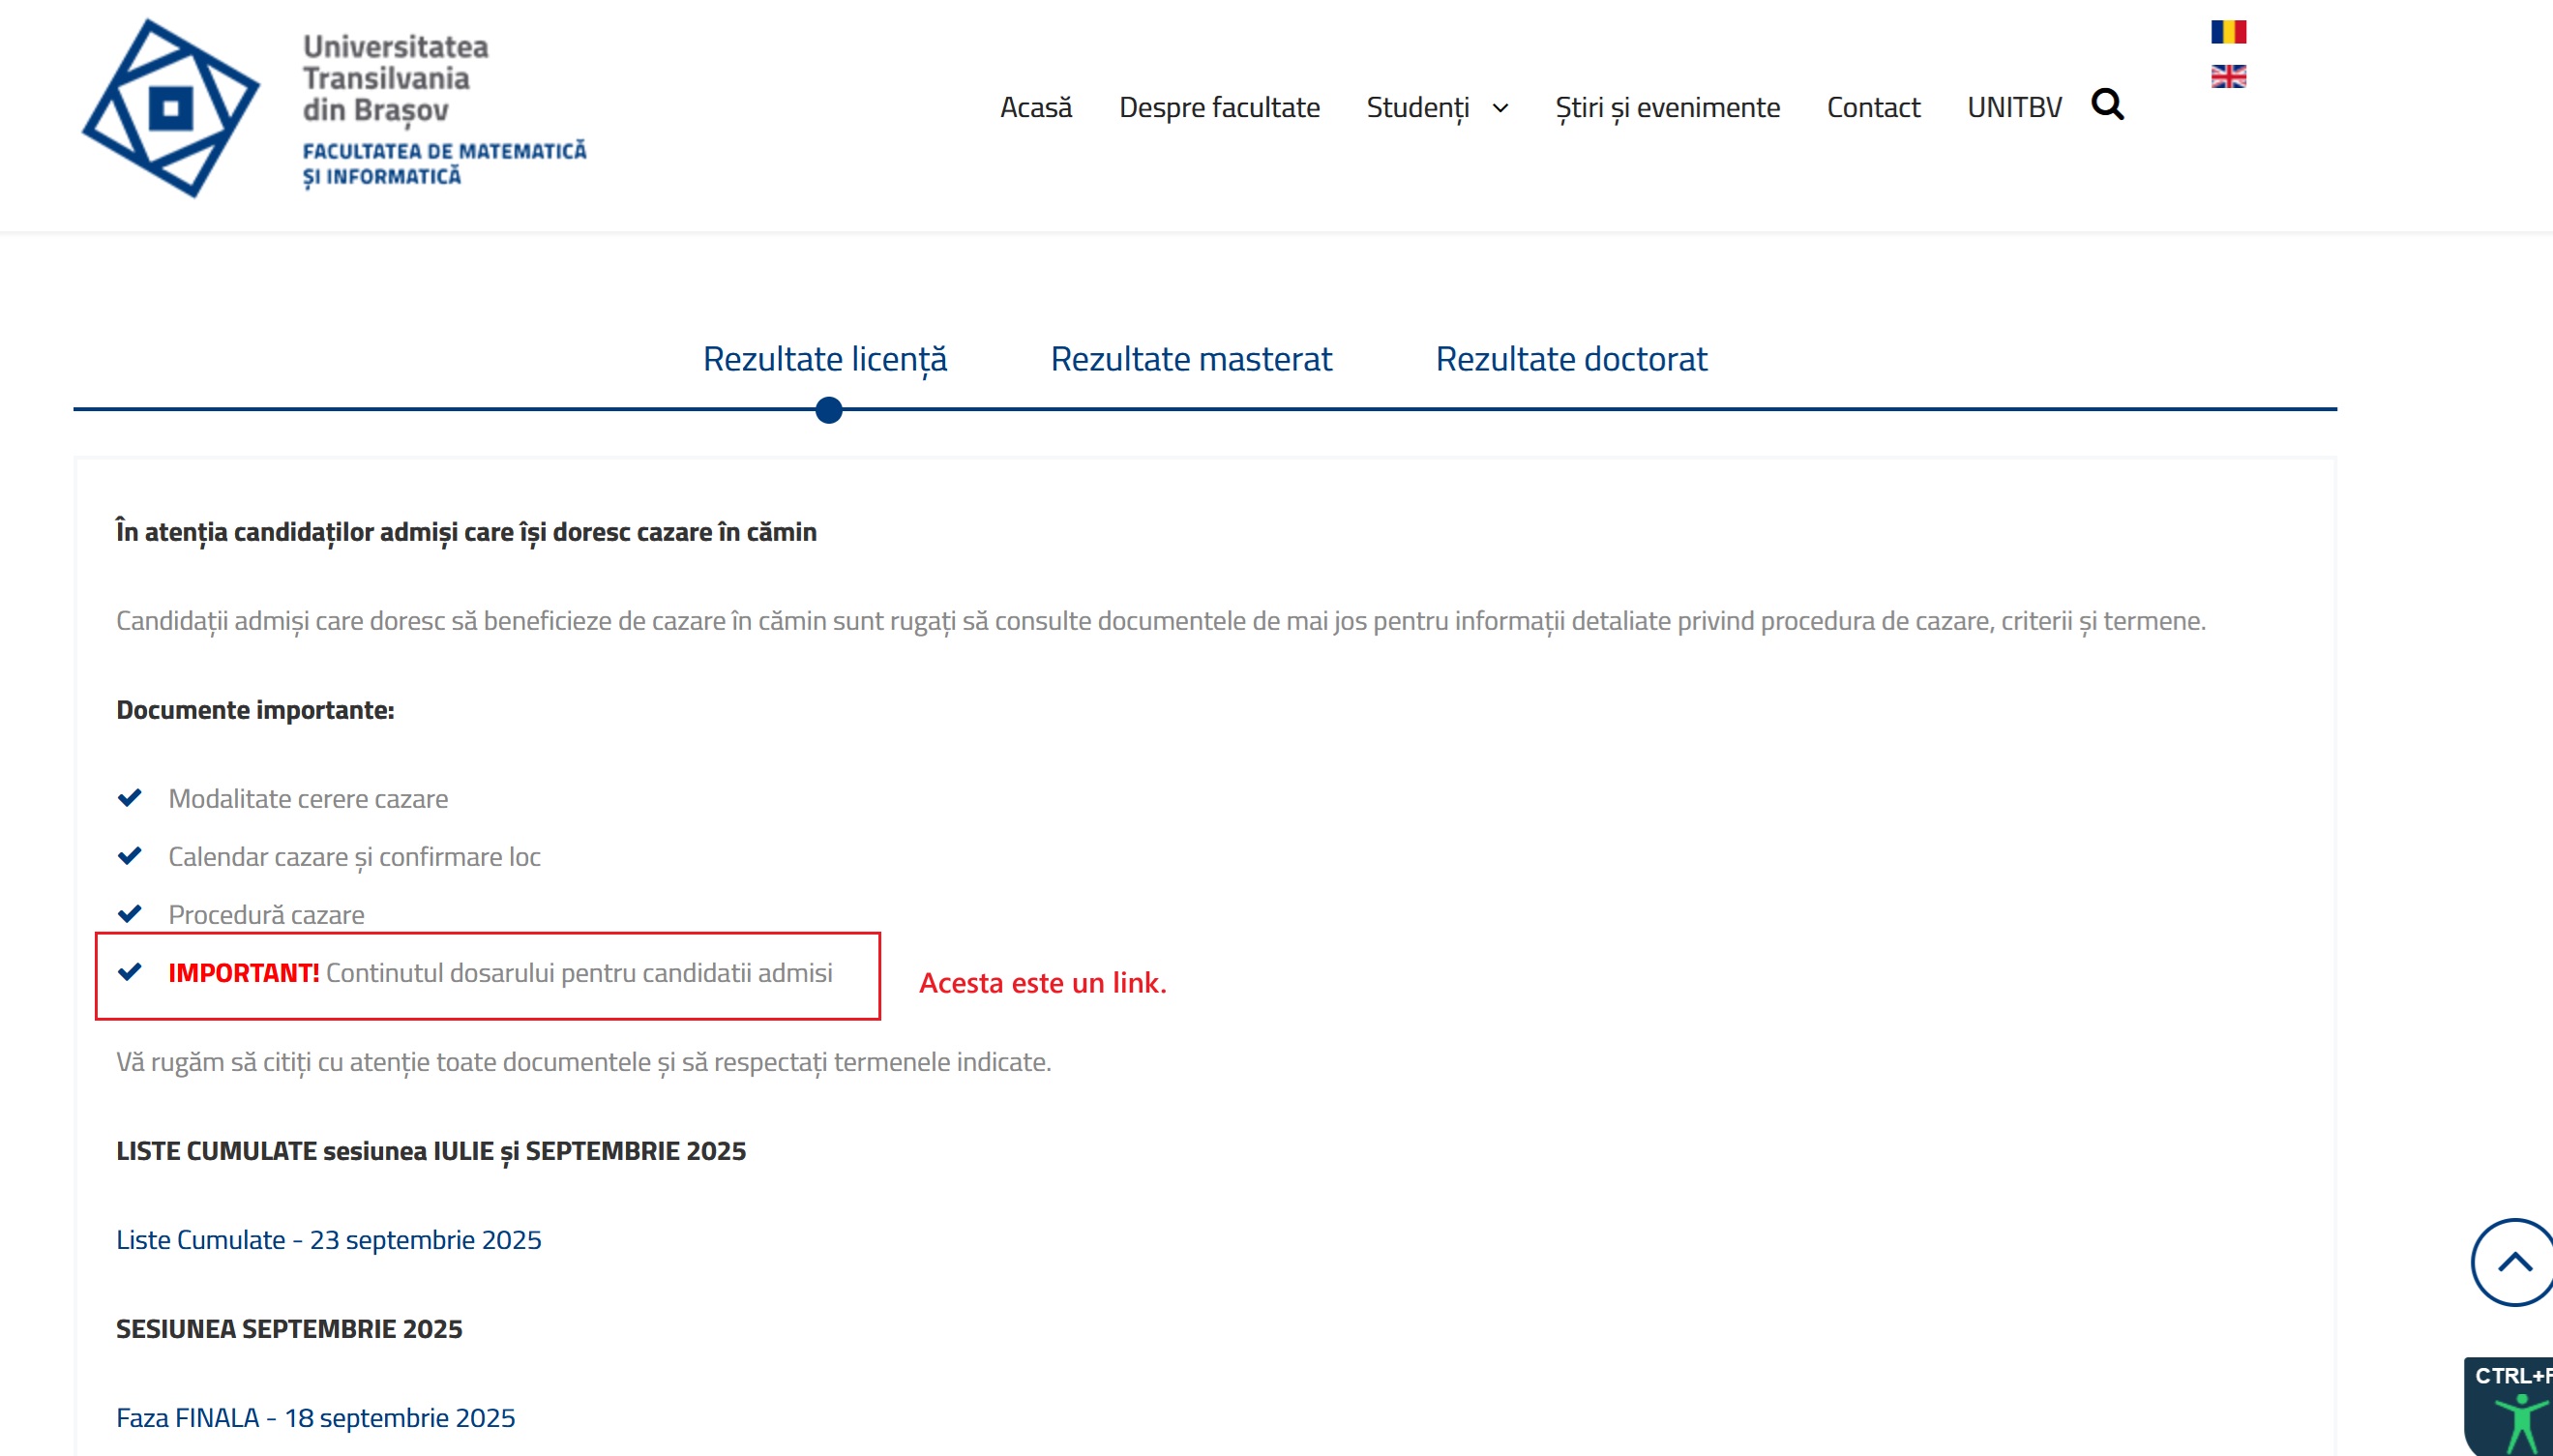The height and width of the screenshot is (1456, 2553).
Task: Select the Rezultate licență tab
Action: coord(825,359)
